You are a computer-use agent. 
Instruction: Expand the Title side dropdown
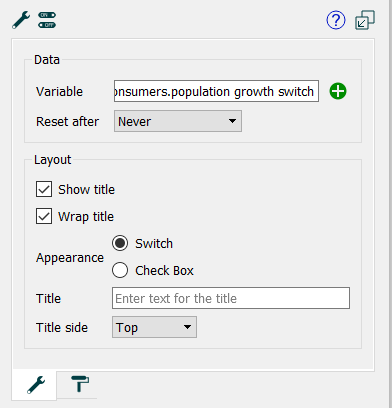tap(154, 327)
